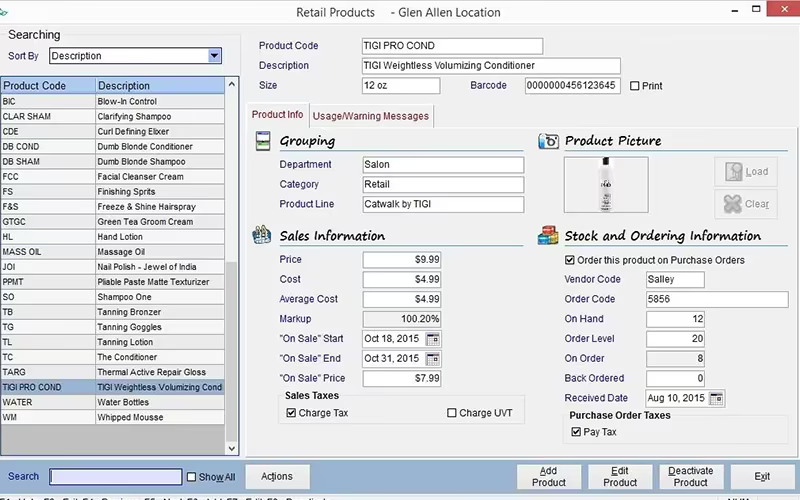Viewport: 800px width, 500px height.
Task: Select the Green Tea Groom Cream row
Action: click(112, 222)
